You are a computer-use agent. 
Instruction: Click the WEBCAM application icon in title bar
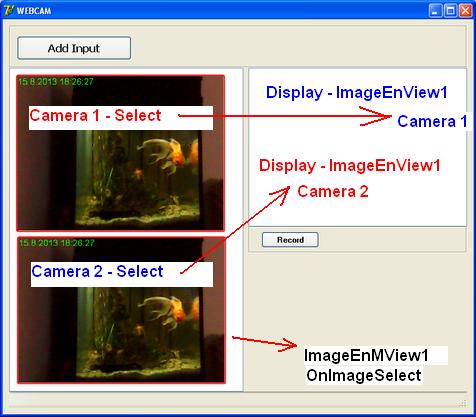pos(9,10)
